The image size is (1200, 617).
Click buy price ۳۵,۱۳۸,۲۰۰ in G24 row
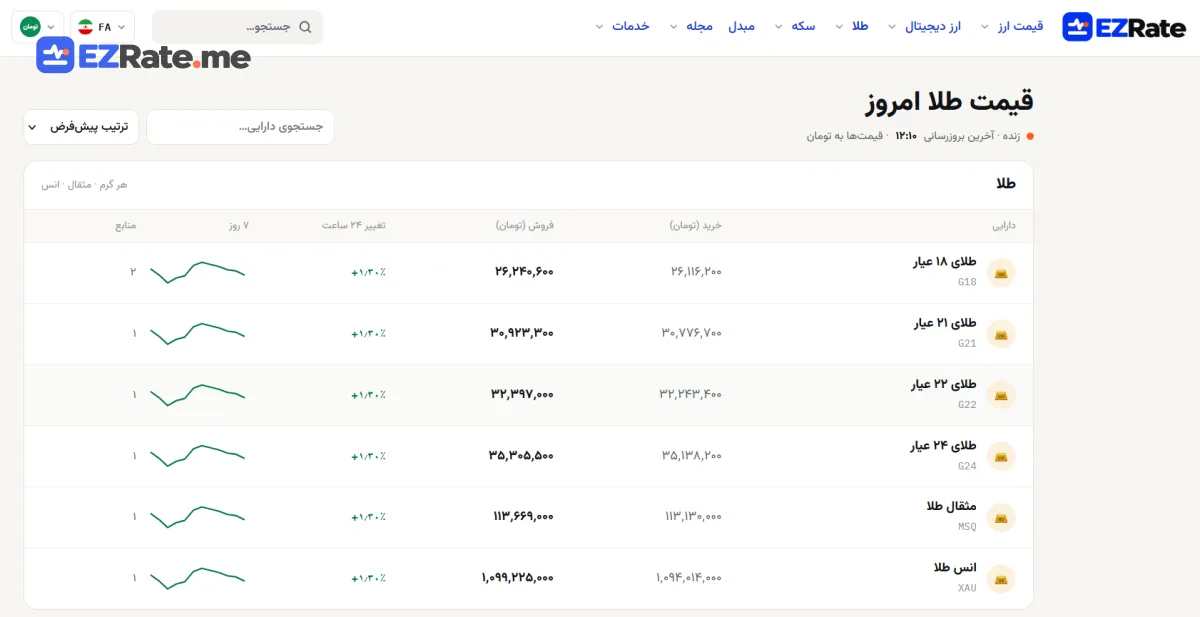[692, 455]
